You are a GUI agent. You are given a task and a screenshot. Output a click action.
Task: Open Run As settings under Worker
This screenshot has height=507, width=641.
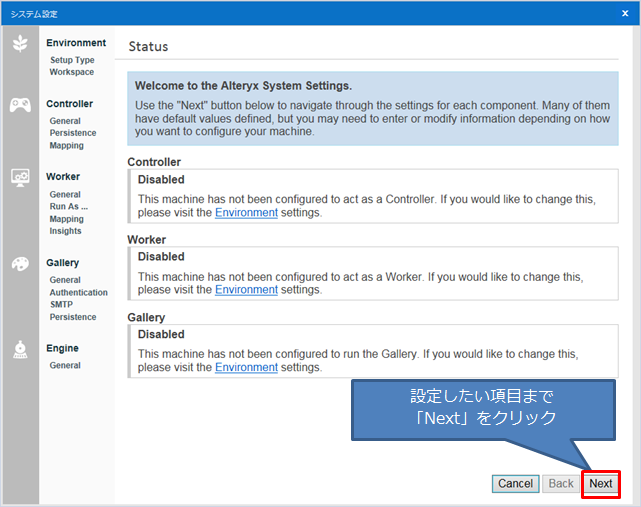click(x=69, y=207)
